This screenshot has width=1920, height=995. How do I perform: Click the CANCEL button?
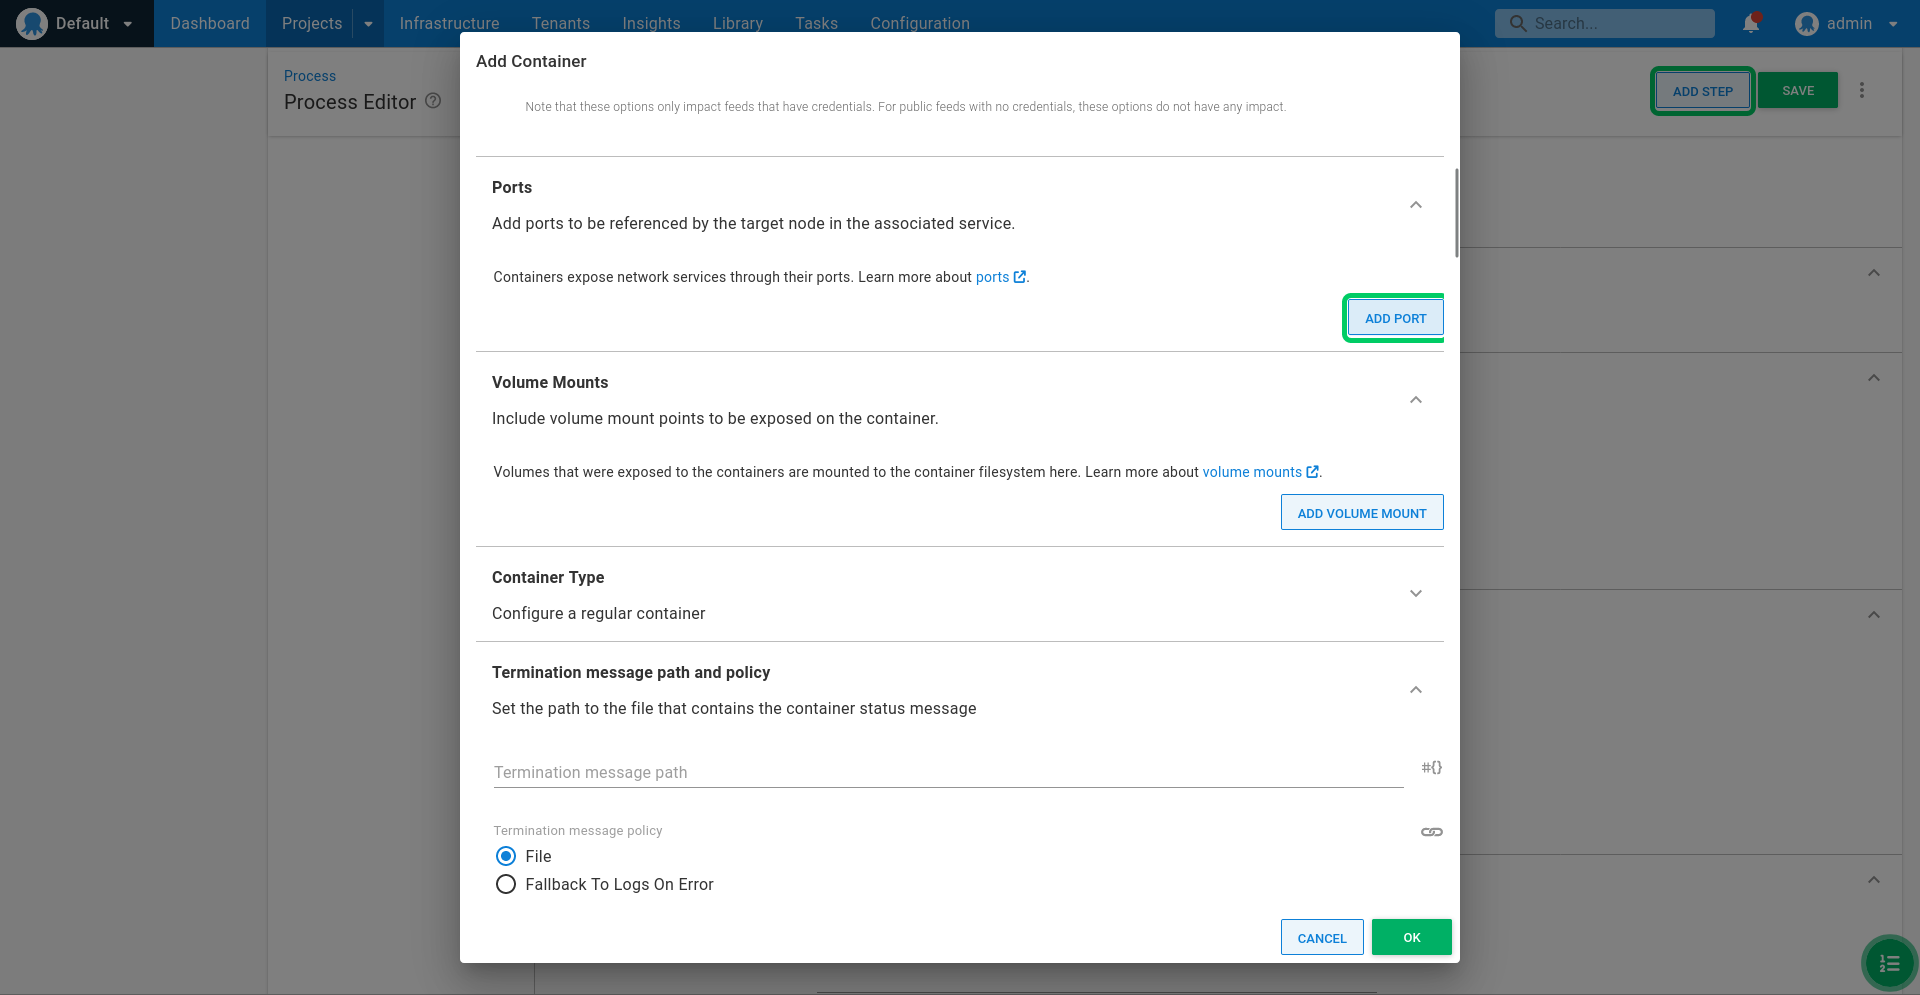click(x=1322, y=937)
